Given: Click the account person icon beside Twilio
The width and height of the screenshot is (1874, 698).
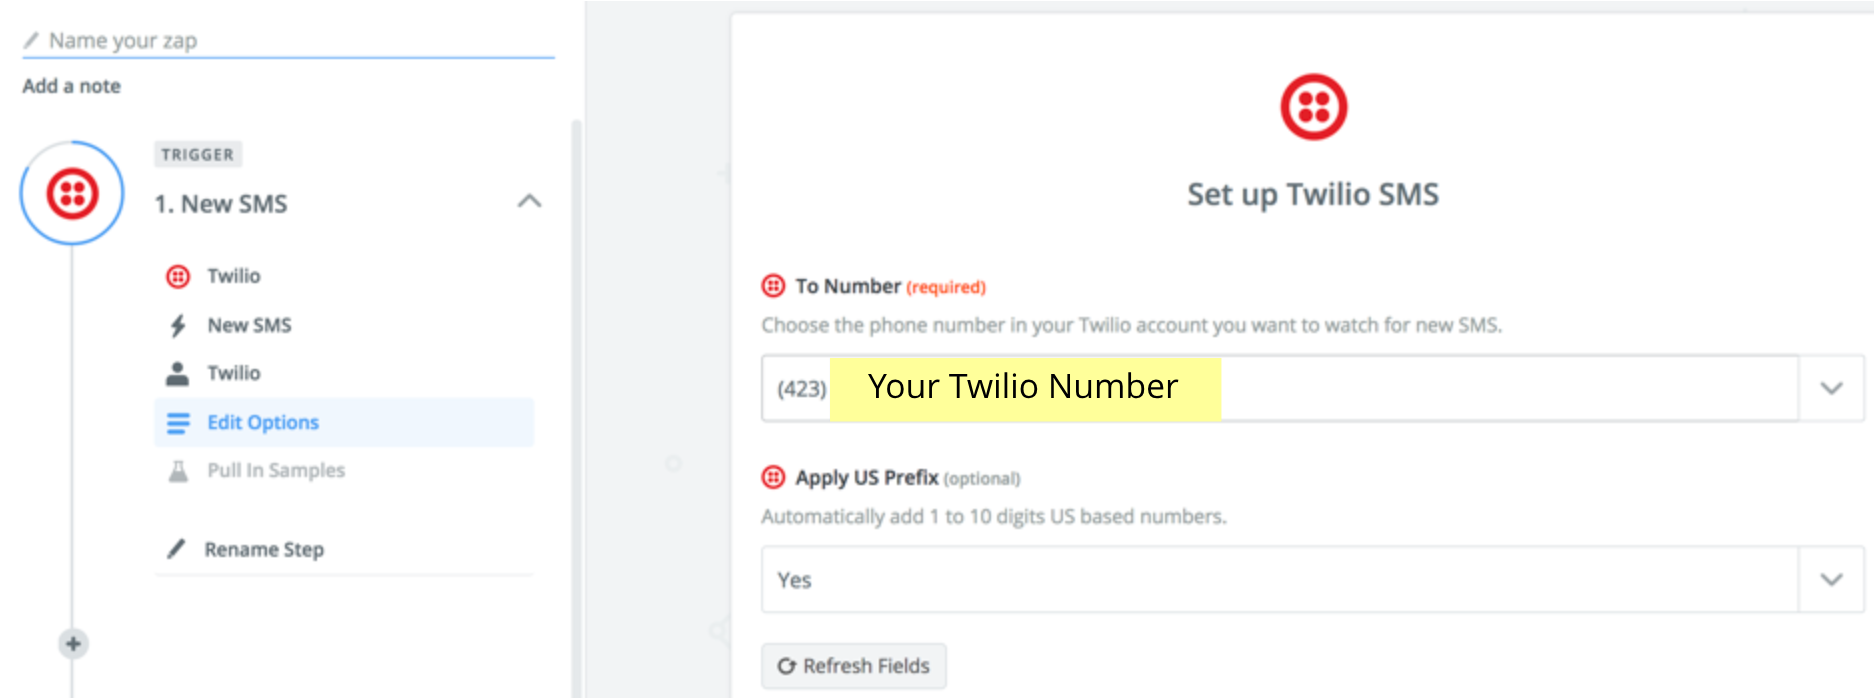Looking at the screenshot, I should [177, 373].
